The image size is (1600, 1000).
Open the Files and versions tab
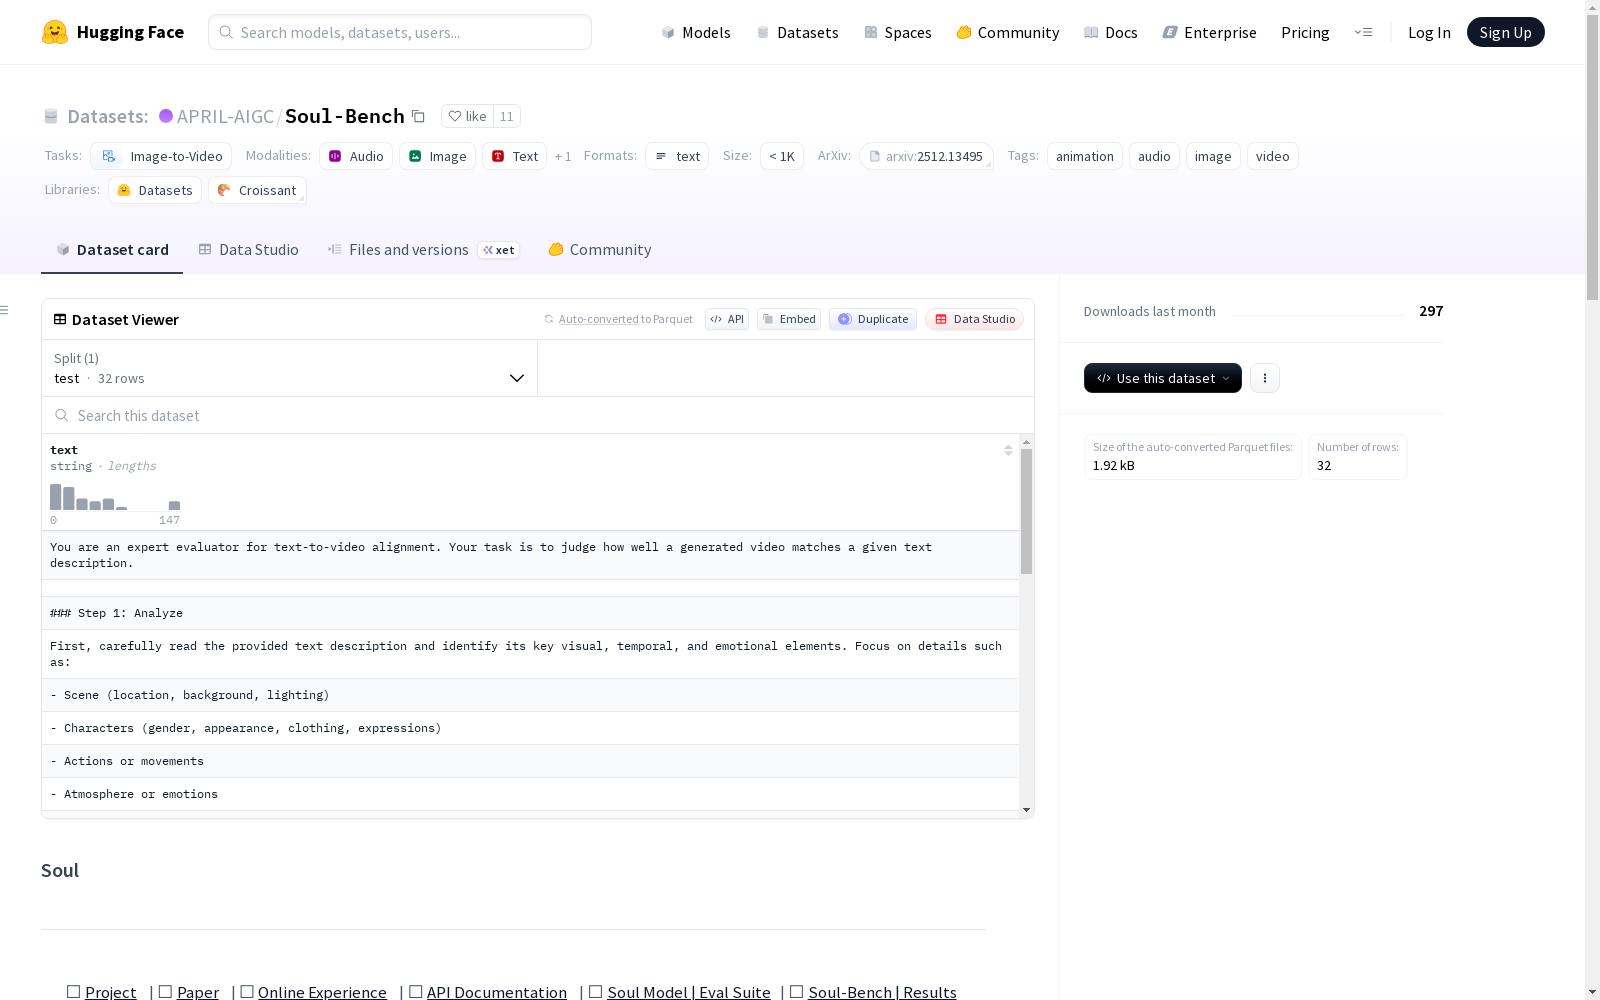point(423,250)
